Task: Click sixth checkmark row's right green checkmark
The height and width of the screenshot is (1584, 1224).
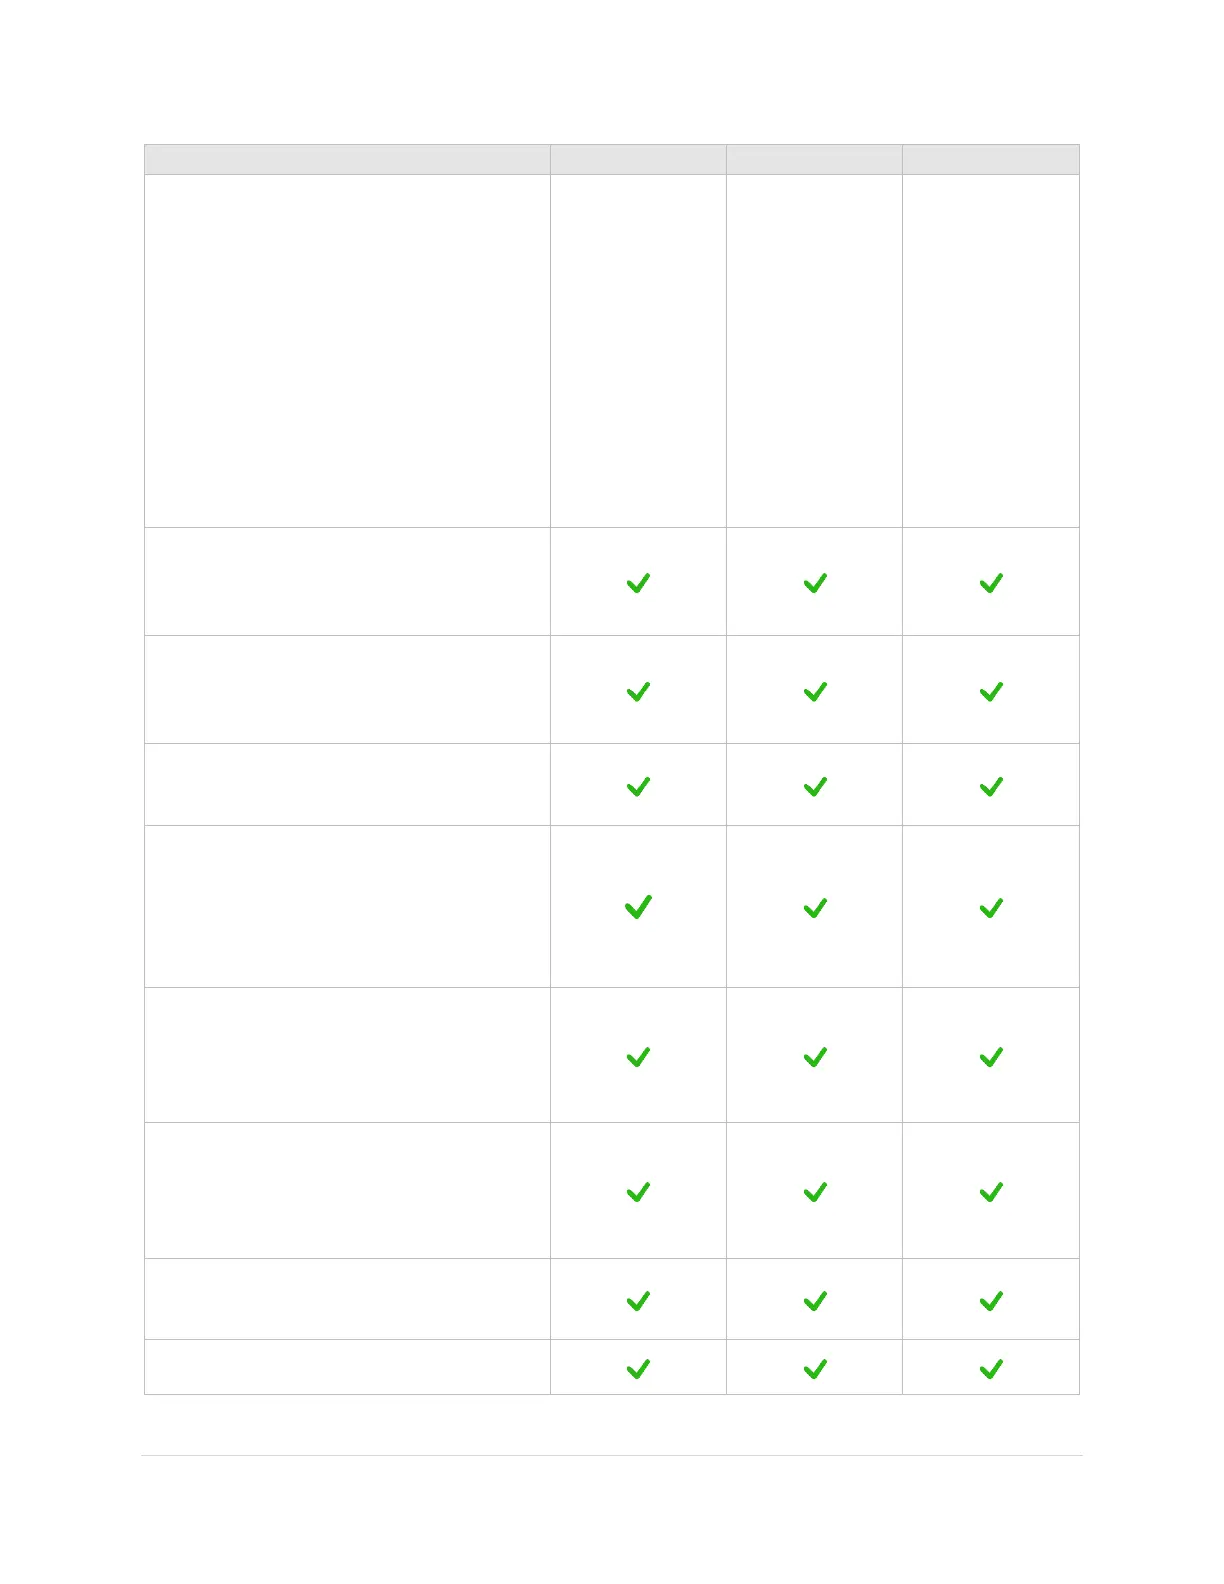Action: tap(991, 1192)
